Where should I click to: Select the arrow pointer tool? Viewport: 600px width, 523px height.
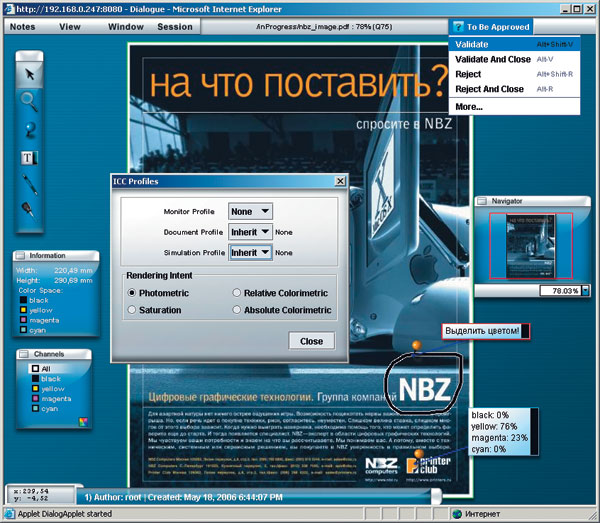[29, 74]
